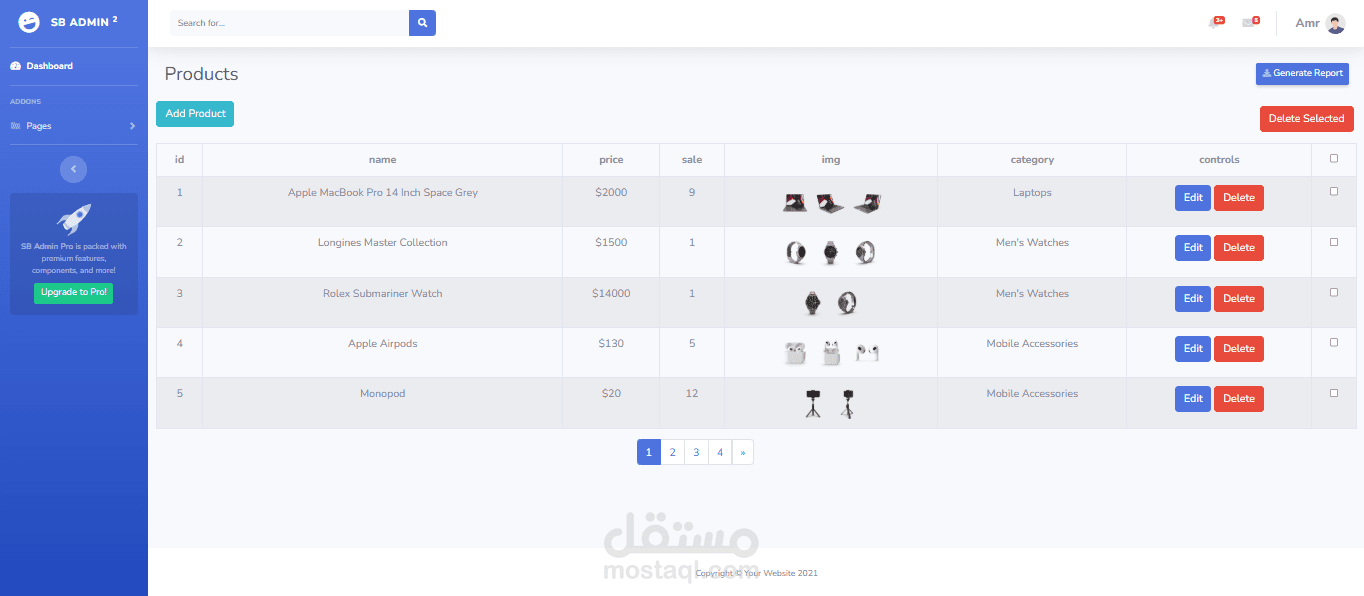Click the 'sale' column header
The width and height of the screenshot is (1364, 596).
coord(692,160)
